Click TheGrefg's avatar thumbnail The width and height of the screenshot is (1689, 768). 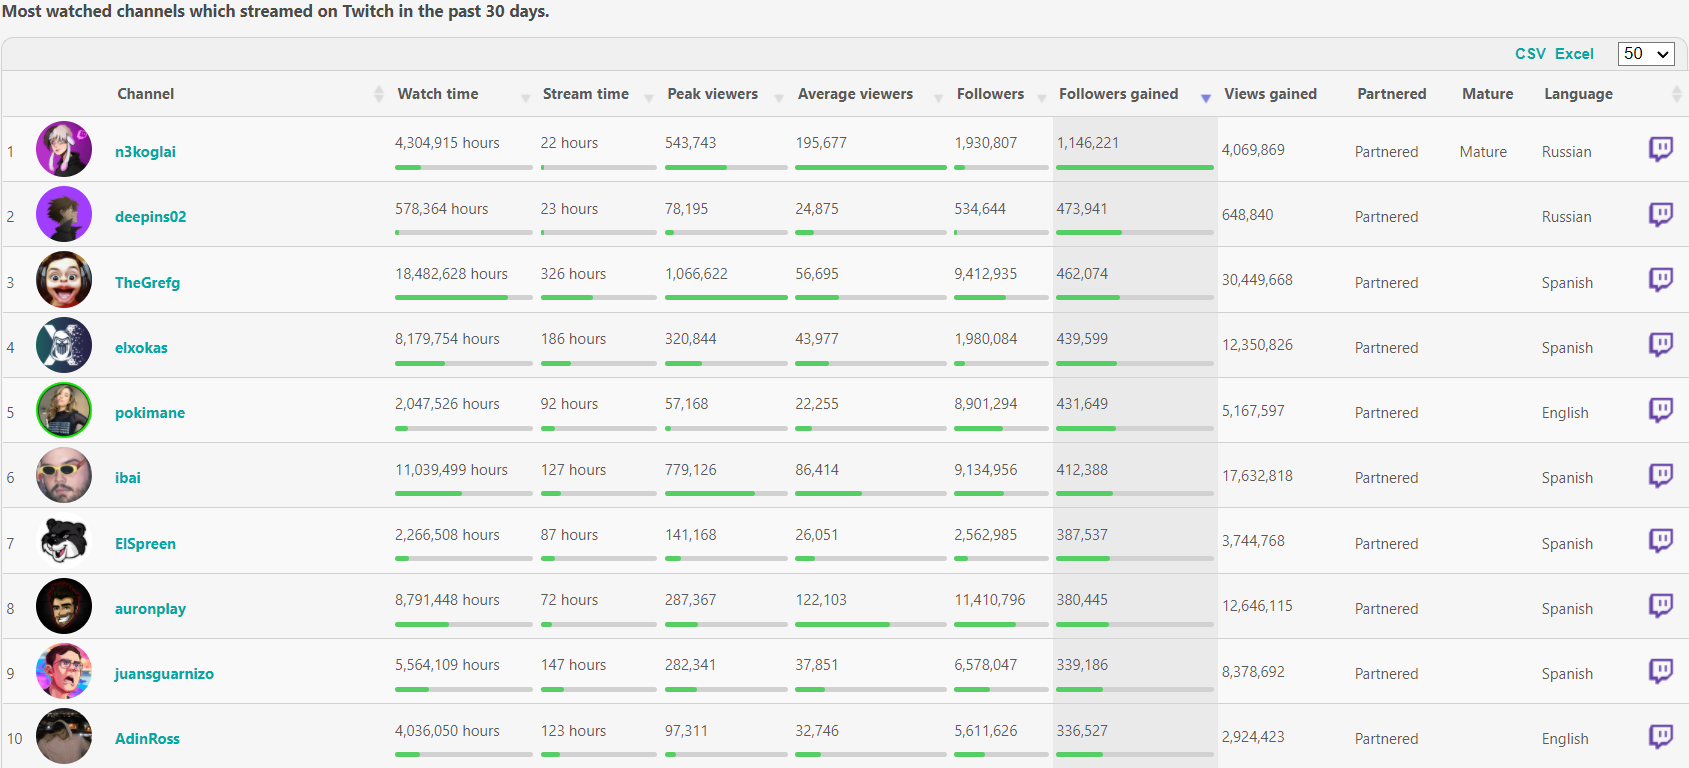64,280
